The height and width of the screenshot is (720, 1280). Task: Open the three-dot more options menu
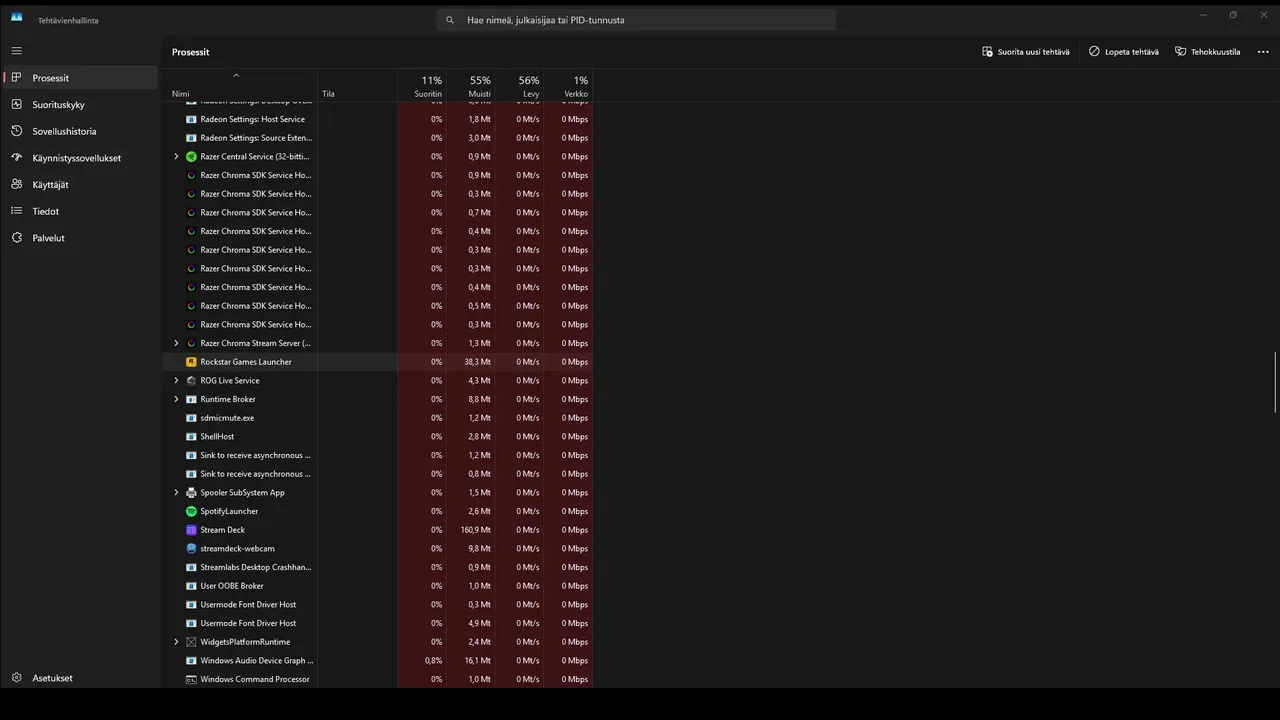(1263, 52)
